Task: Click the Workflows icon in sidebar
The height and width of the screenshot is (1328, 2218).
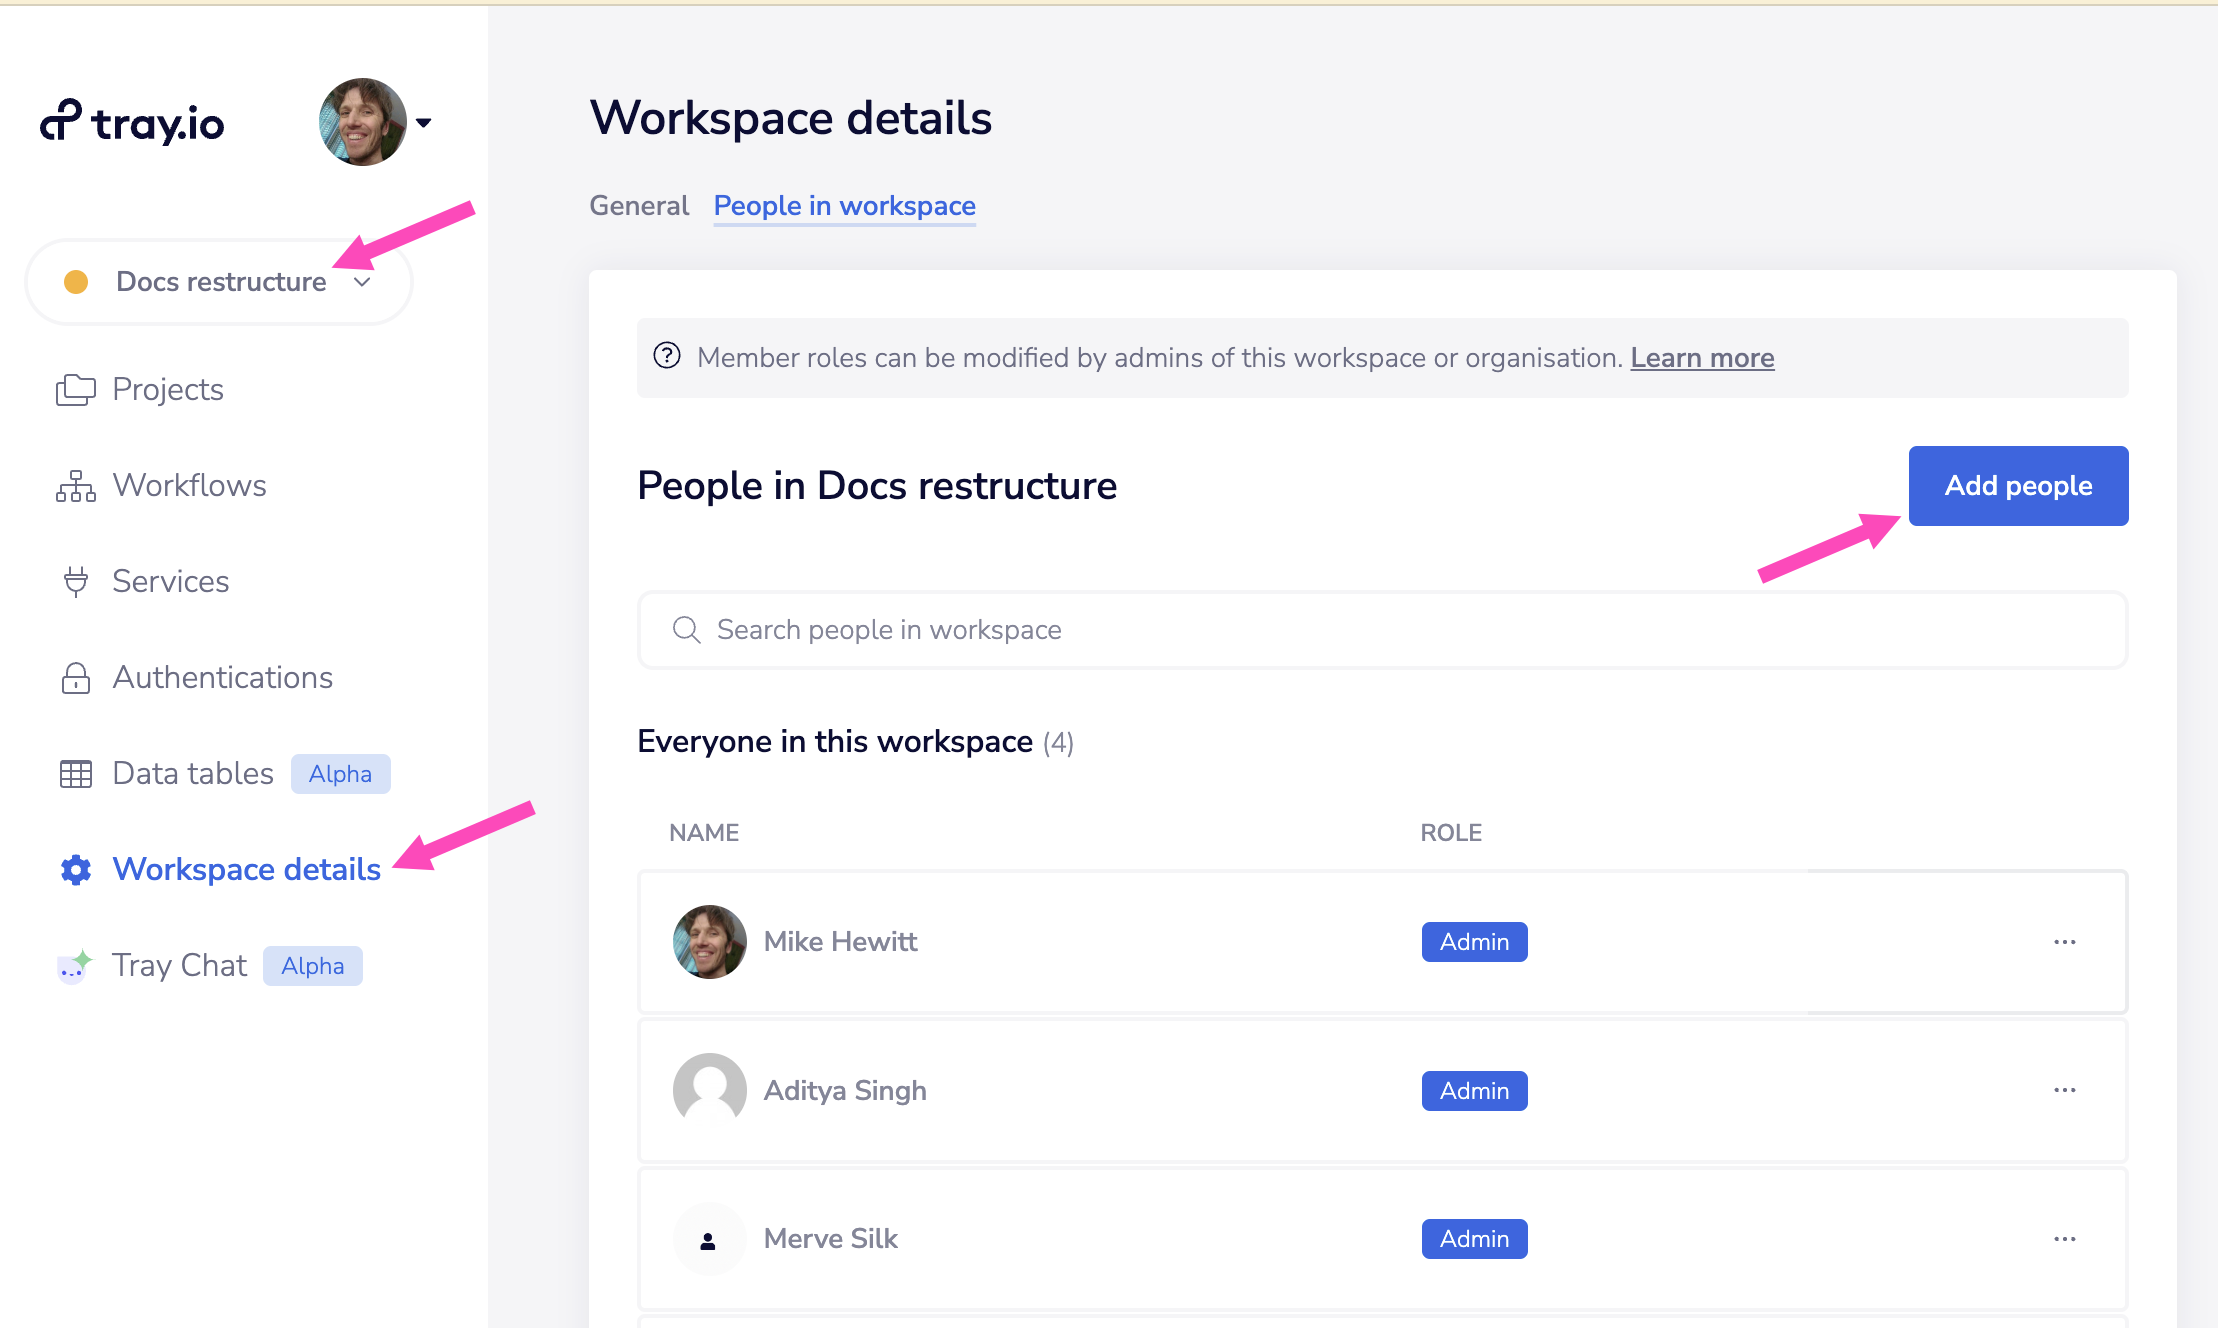Action: (74, 485)
